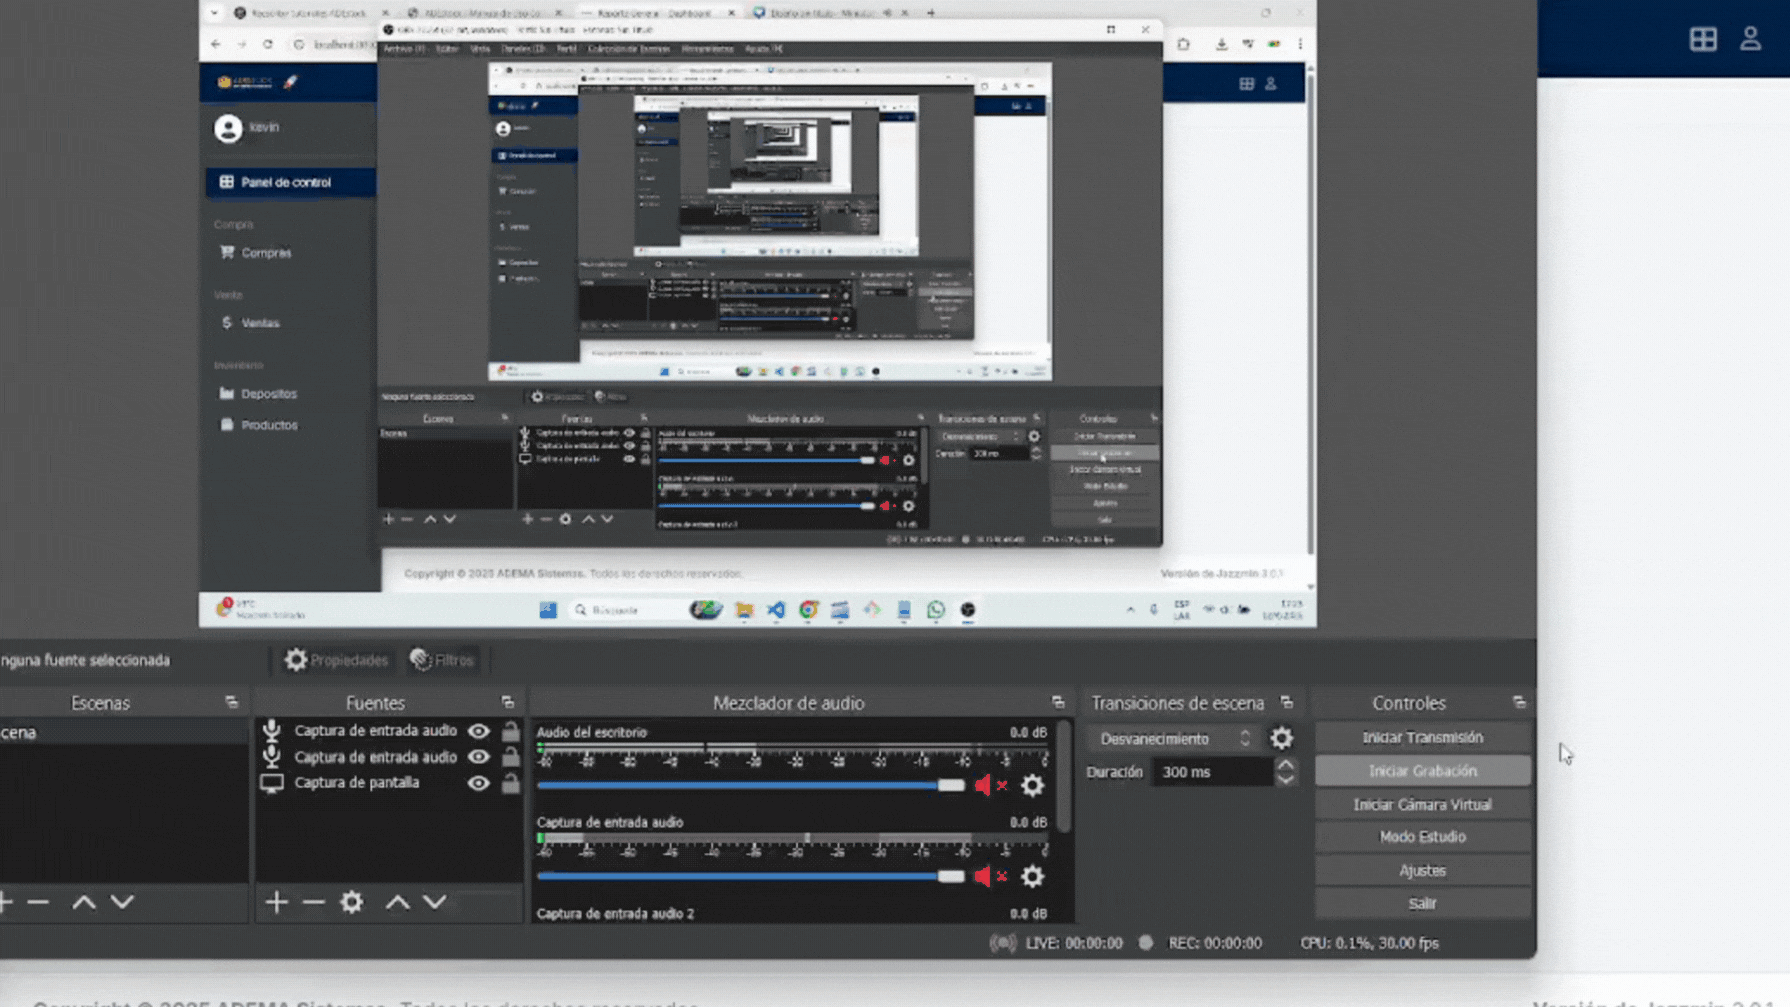
Task: Open source properties gear in Fuentes toolbar
Action: point(352,903)
